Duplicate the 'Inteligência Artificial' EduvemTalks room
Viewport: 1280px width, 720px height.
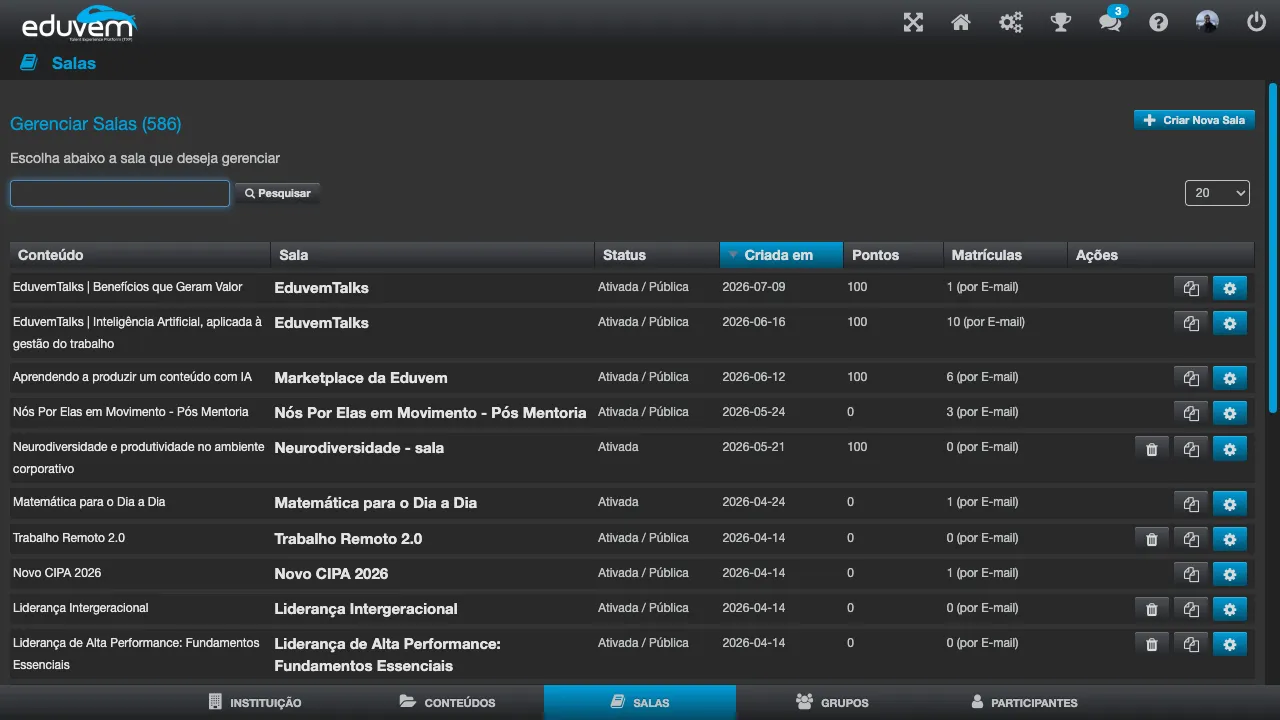[1191, 323]
